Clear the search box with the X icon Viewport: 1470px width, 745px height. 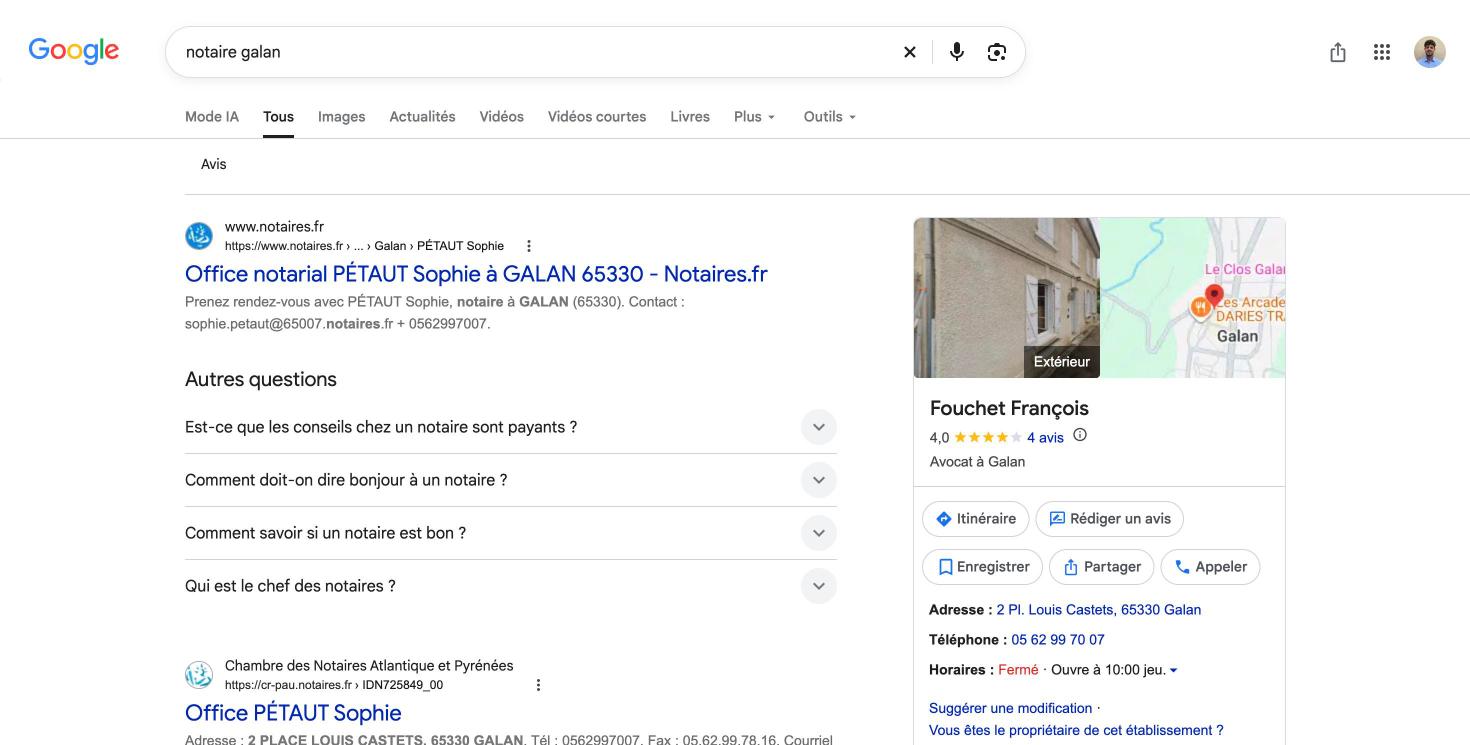pos(910,52)
